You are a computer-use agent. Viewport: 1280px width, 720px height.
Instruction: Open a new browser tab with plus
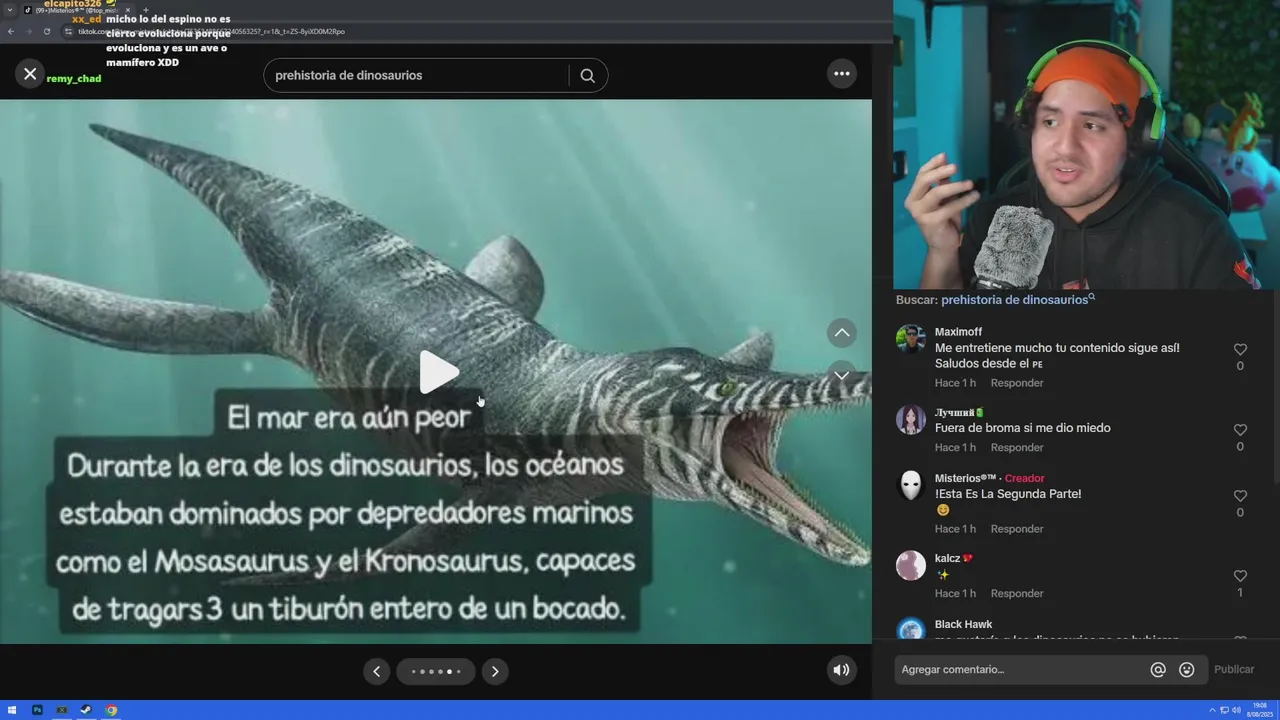point(145,10)
